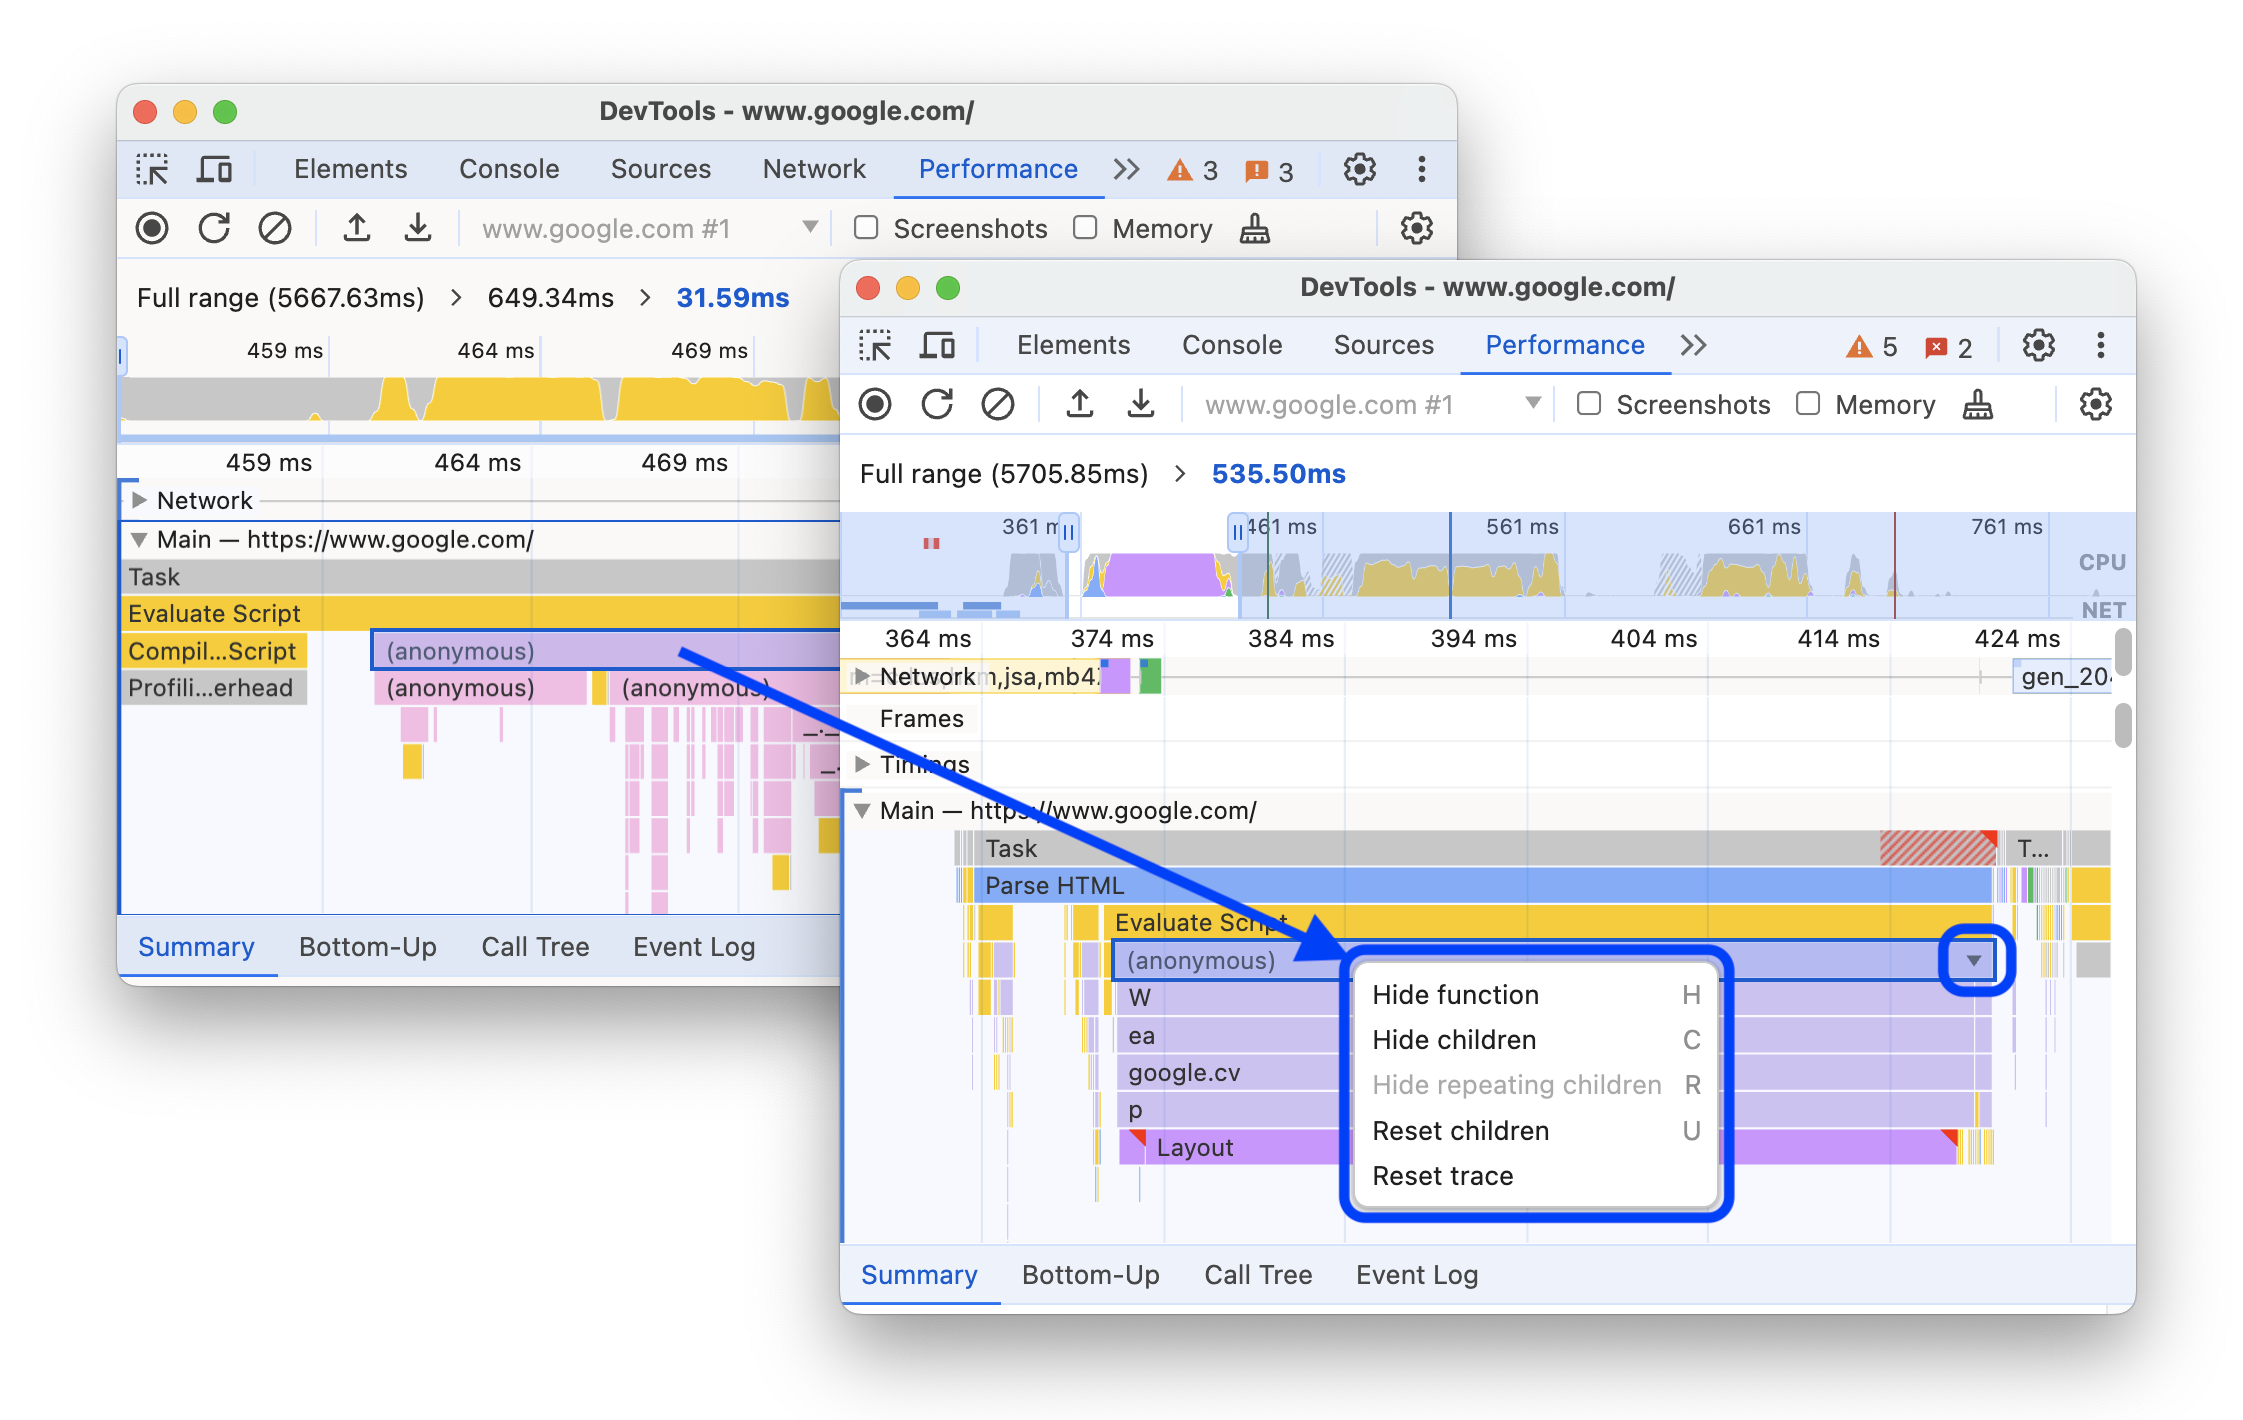Expand the Timings track section
Image resolution: width=2243 pixels, height=1420 pixels.
866,765
